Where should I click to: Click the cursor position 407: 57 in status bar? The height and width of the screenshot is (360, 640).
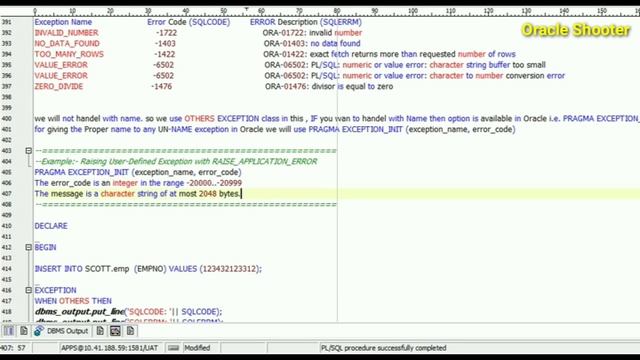pos(13,348)
